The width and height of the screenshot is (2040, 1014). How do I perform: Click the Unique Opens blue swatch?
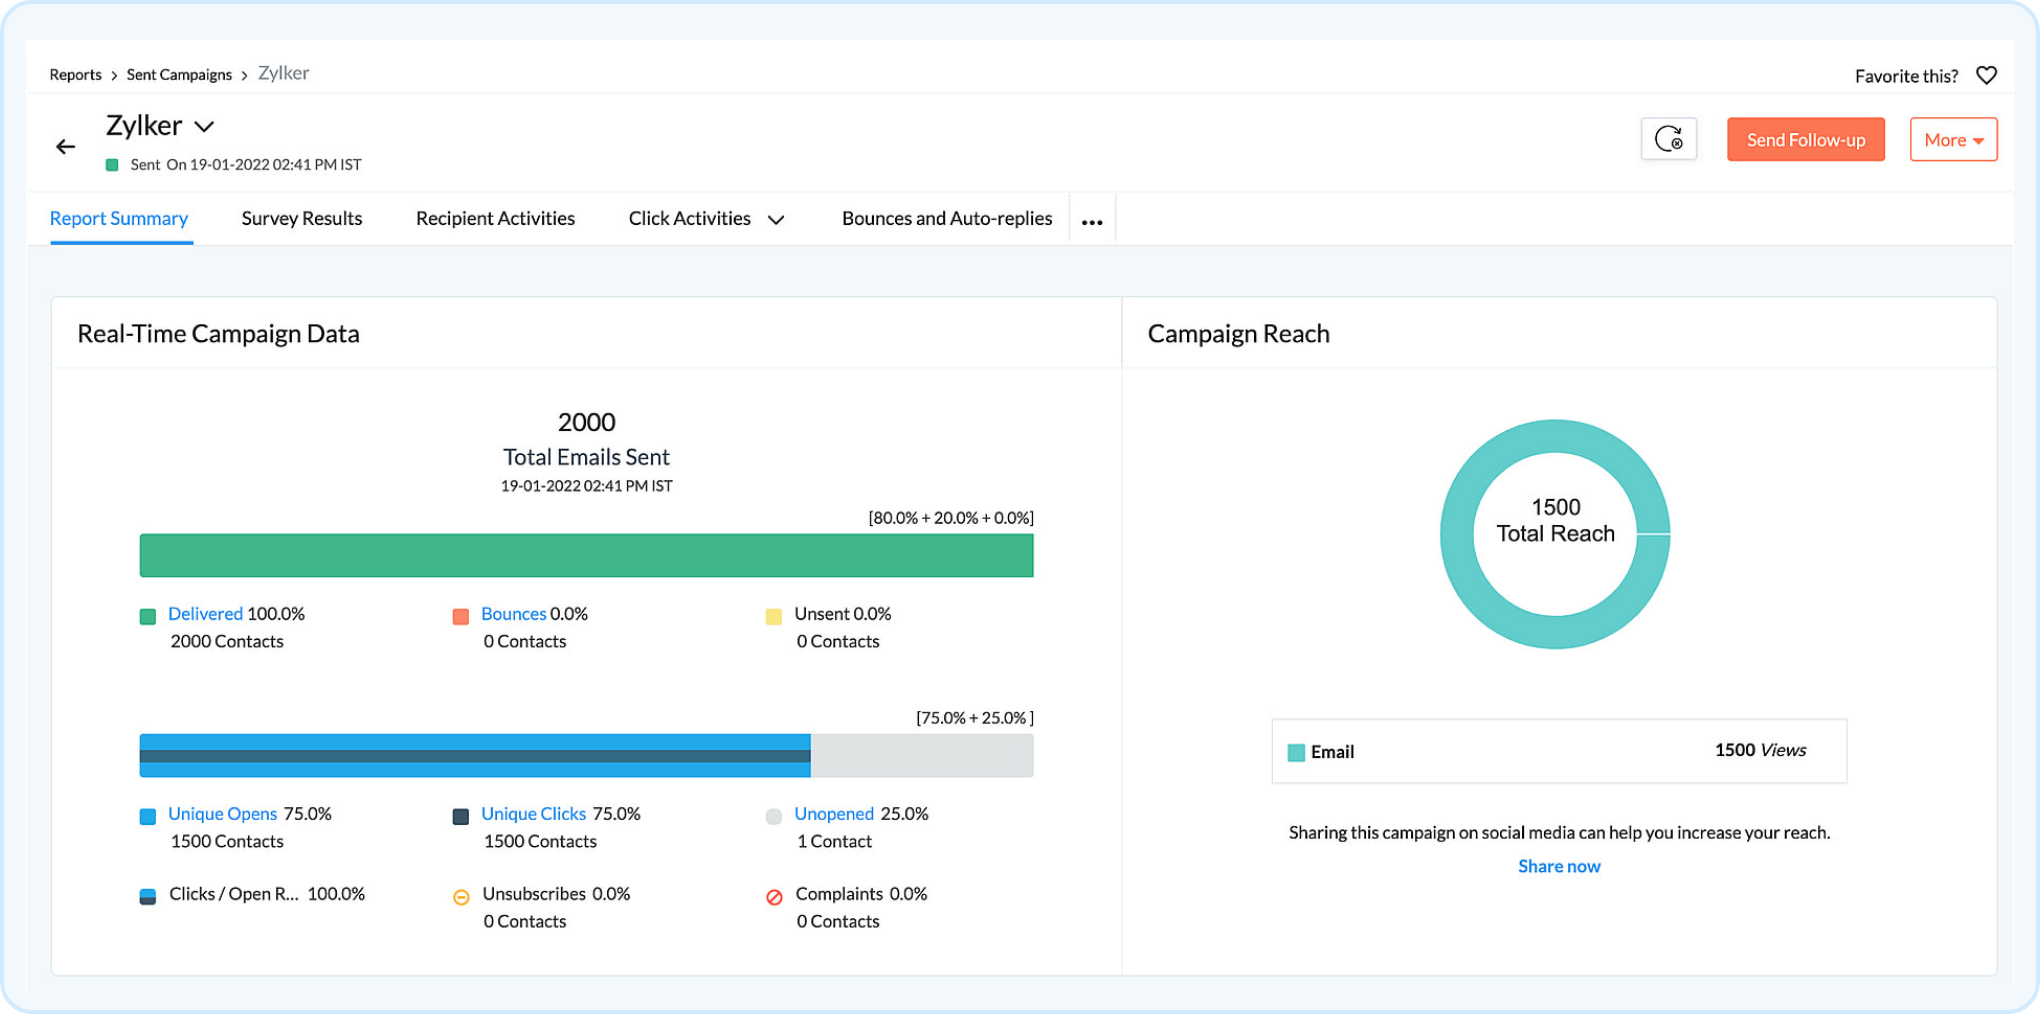coord(147,816)
